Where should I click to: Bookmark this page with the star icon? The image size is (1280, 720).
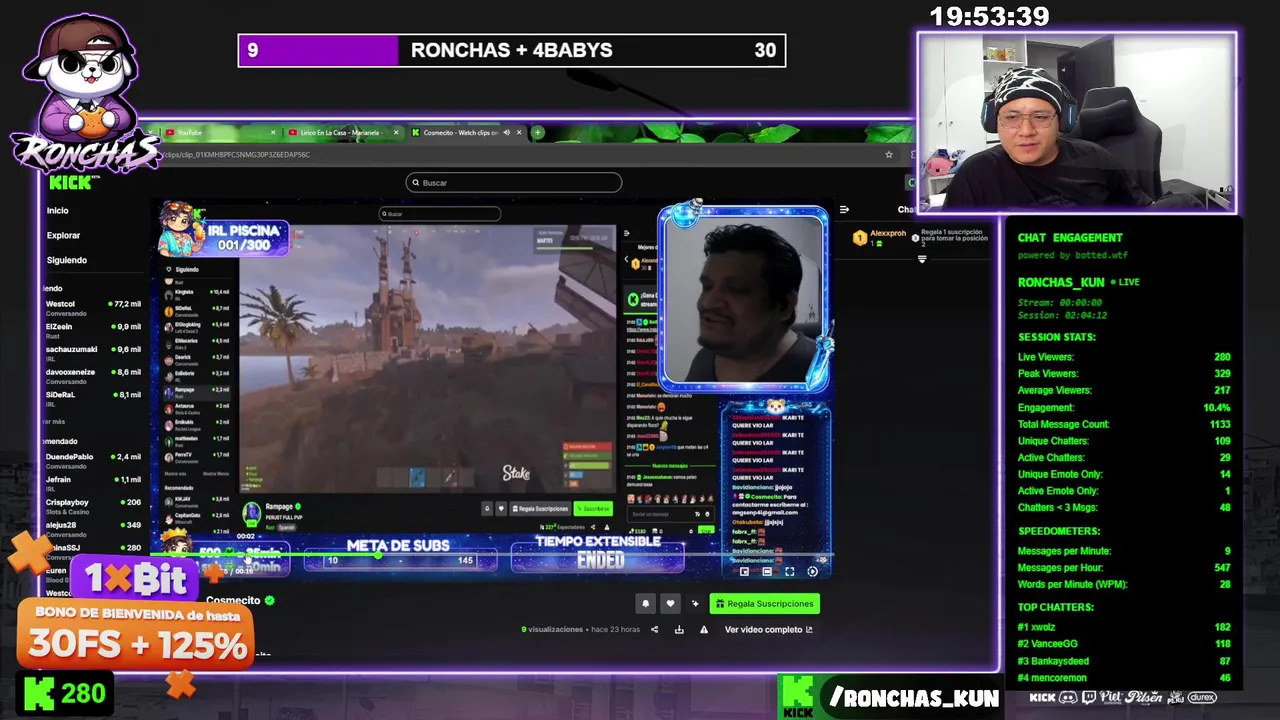[889, 154]
